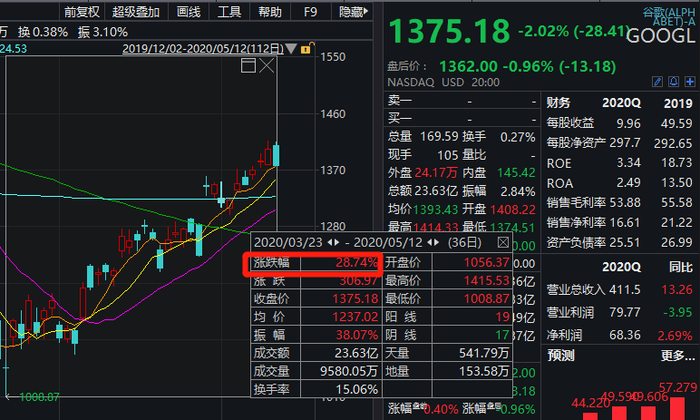Click the ROE 3.34 row
The width and height of the screenshot is (700, 420).
click(620, 163)
